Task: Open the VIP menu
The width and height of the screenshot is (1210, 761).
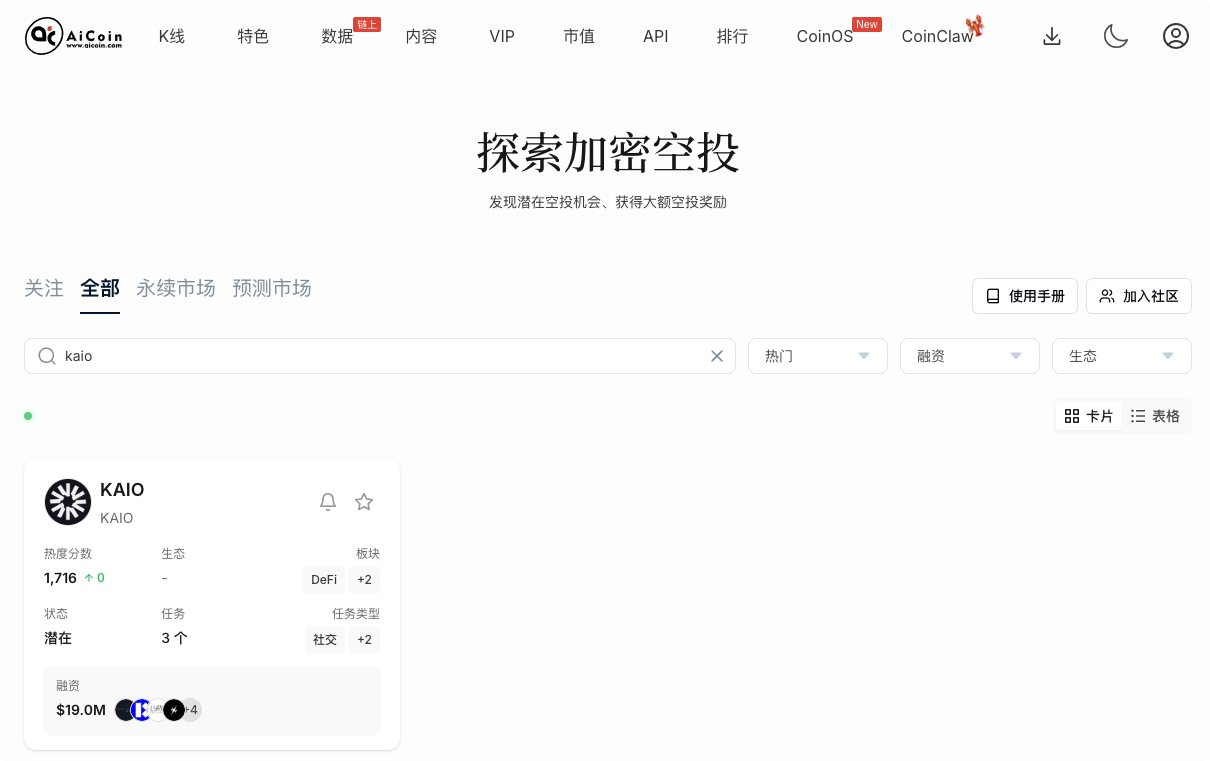Action: [x=502, y=37]
